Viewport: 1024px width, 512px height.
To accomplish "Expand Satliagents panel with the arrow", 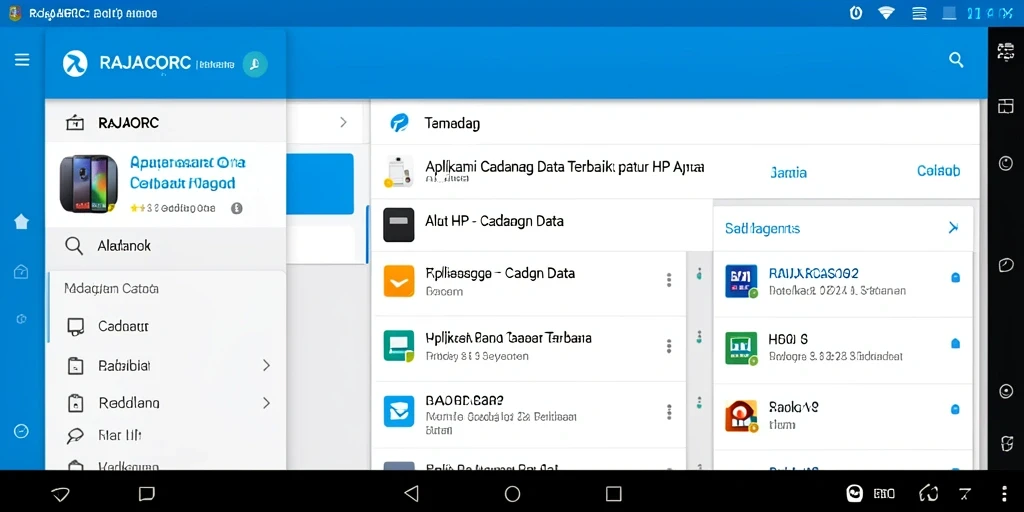I will click(x=953, y=227).
